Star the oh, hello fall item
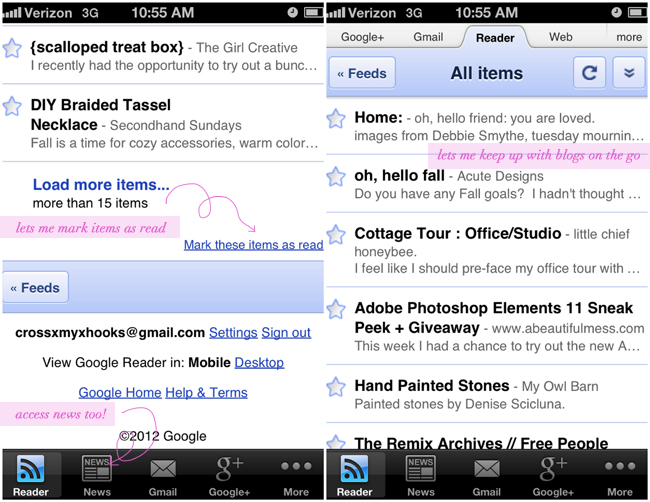 point(336,177)
